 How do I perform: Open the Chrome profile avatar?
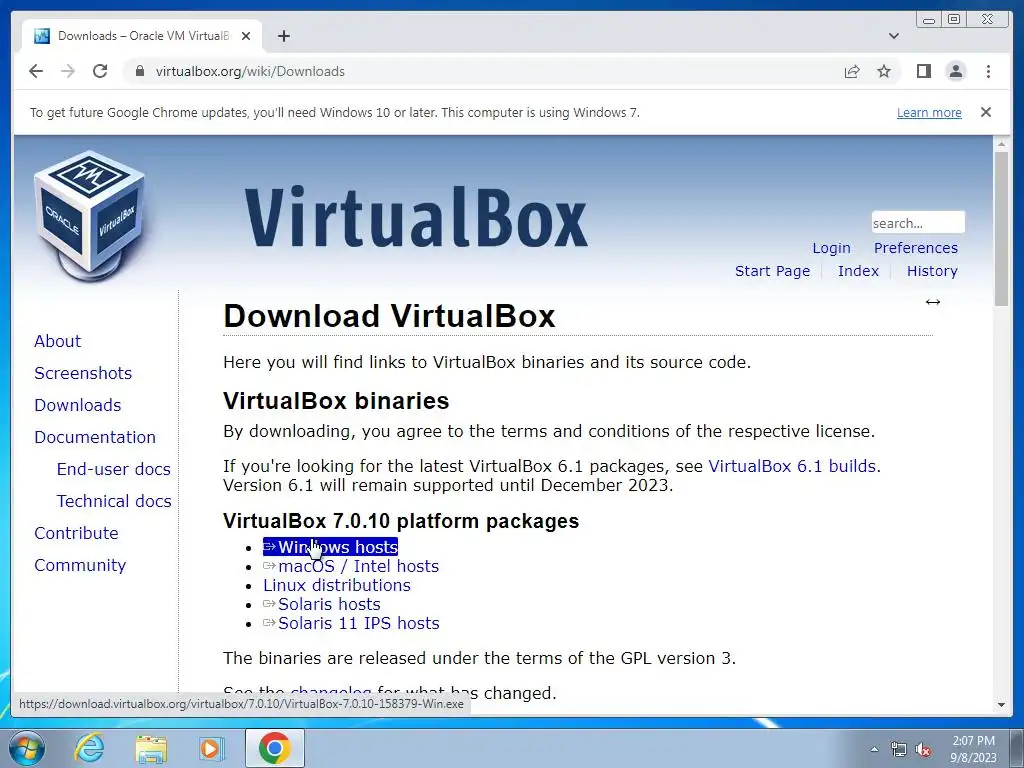[955, 71]
